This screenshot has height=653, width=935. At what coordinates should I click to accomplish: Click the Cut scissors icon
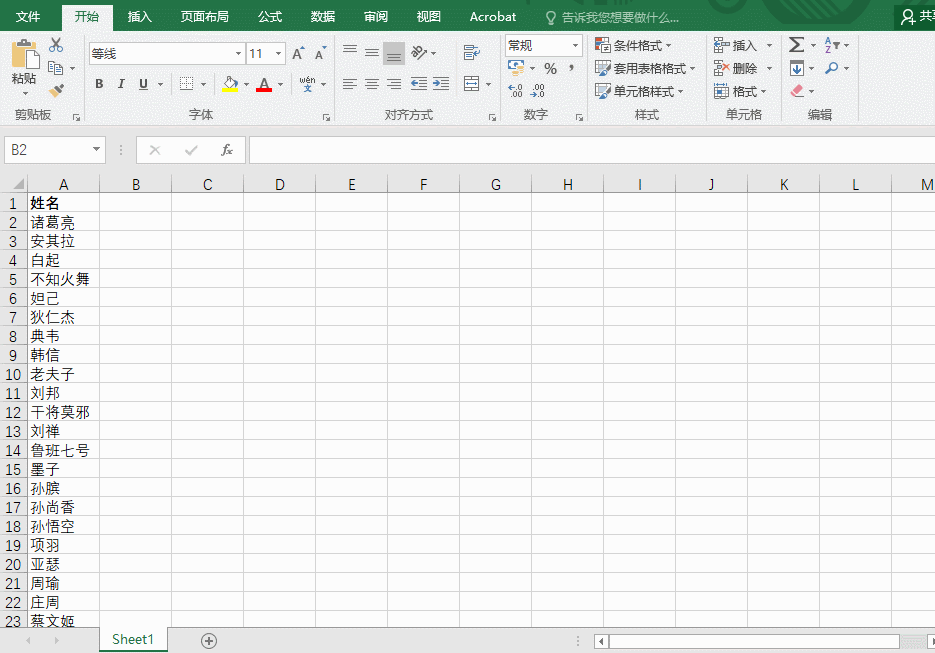(x=56, y=45)
